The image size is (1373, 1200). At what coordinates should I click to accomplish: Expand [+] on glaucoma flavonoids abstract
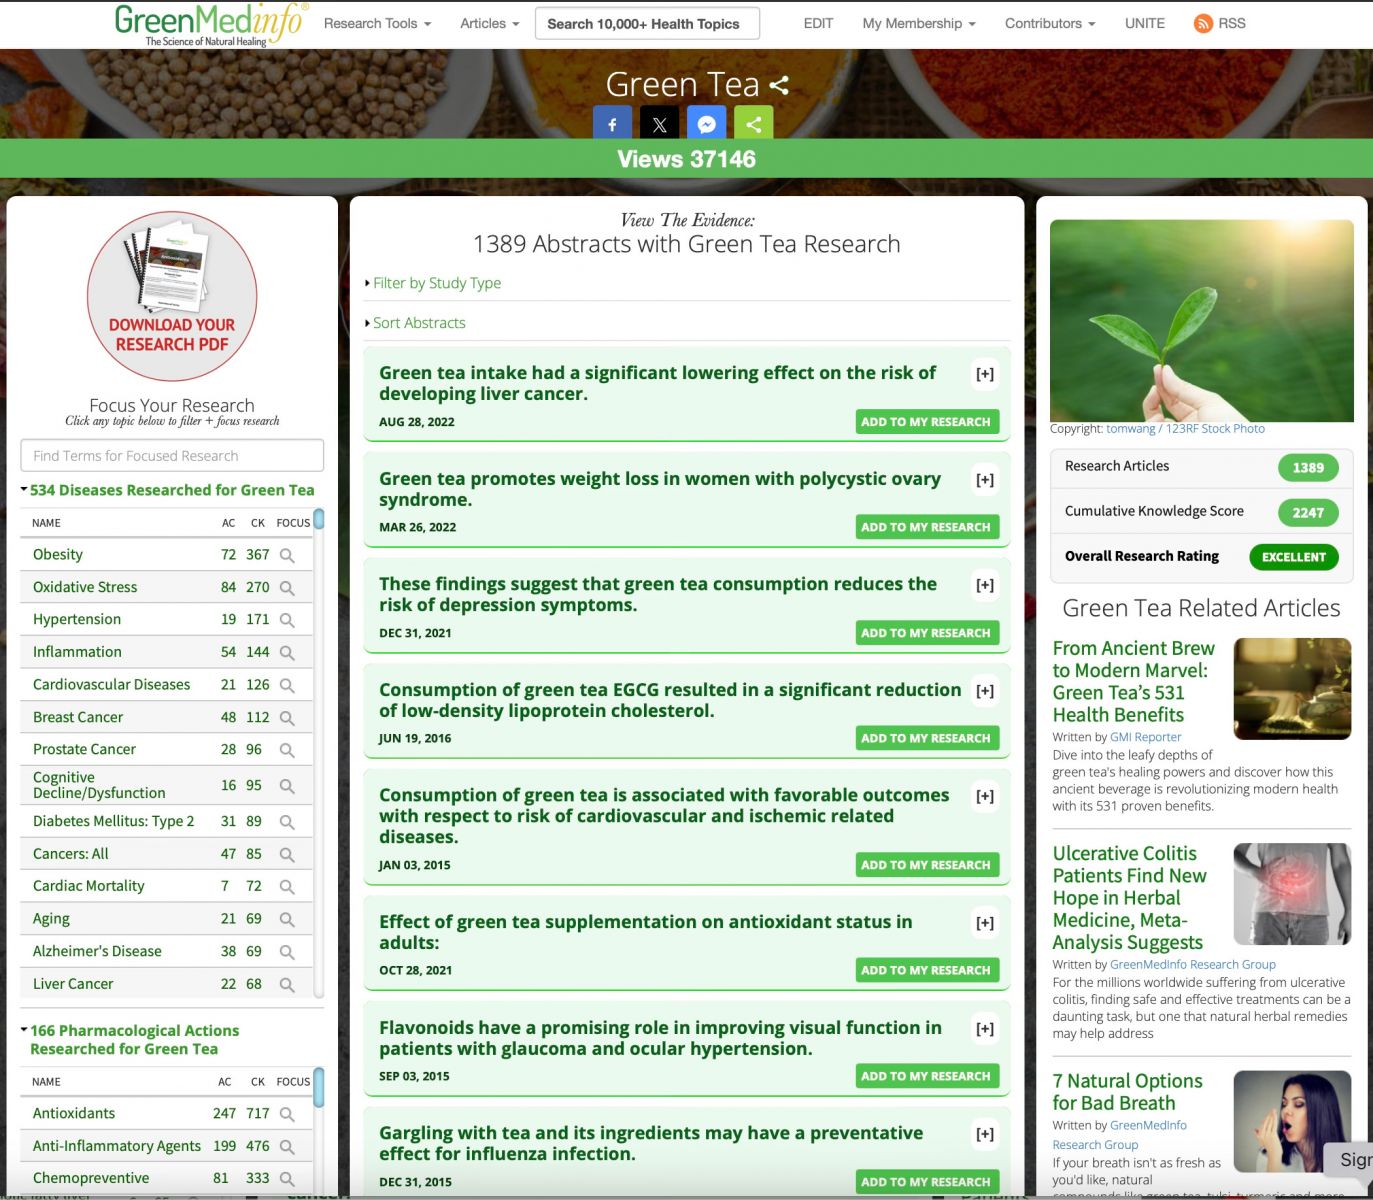pos(985,1029)
